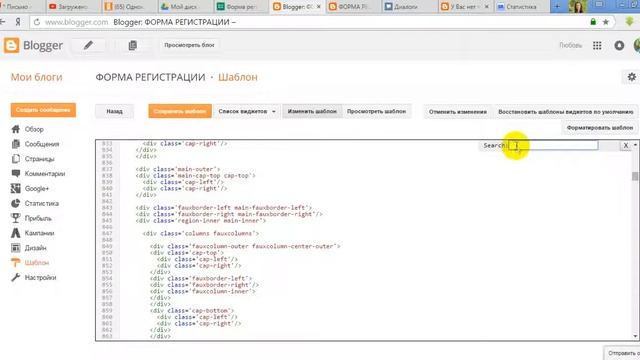Open the notifications icon
The width and height of the screenshot is (640, 360).
coord(619,45)
